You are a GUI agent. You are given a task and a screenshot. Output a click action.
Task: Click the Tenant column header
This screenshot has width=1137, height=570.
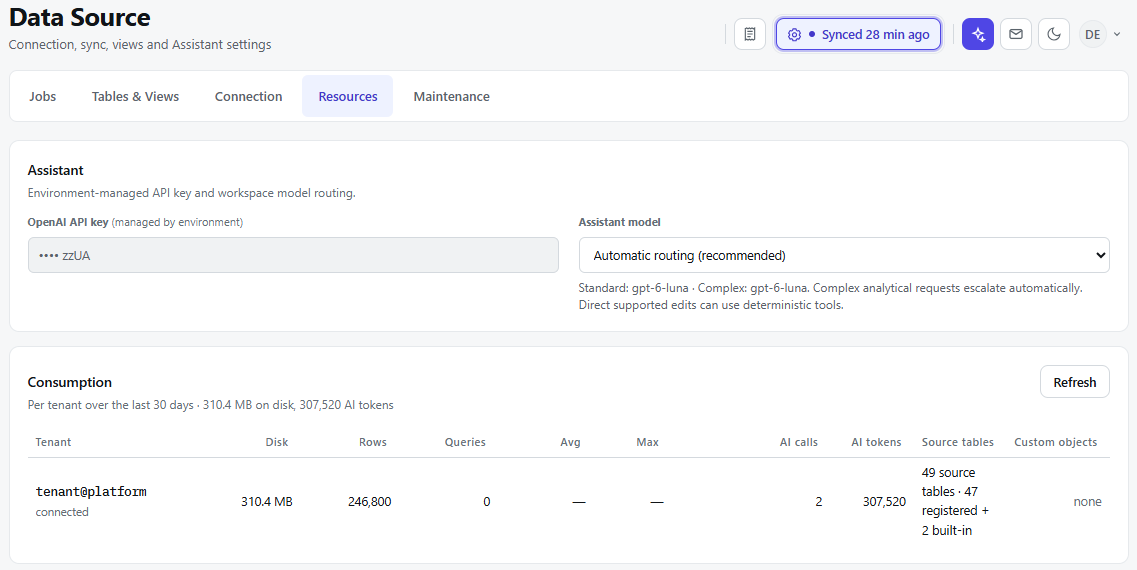click(54, 442)
